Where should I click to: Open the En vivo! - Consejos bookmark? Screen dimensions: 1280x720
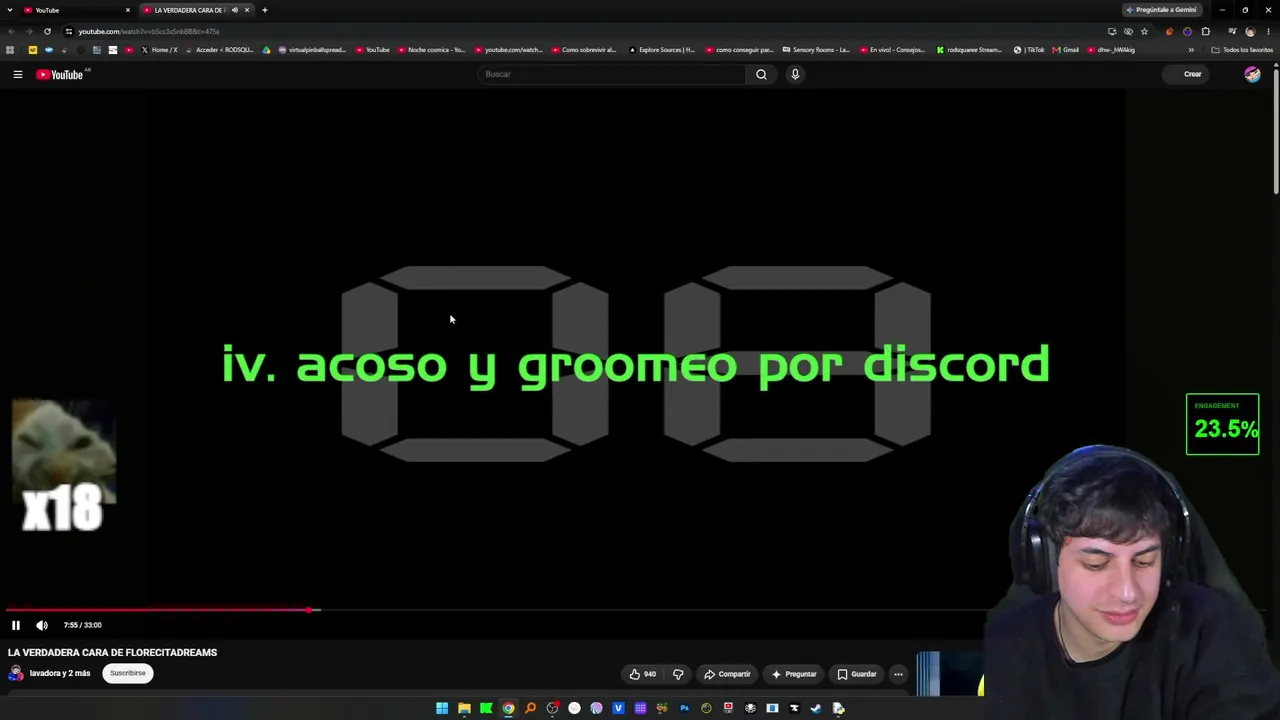[x=892, y=50]
